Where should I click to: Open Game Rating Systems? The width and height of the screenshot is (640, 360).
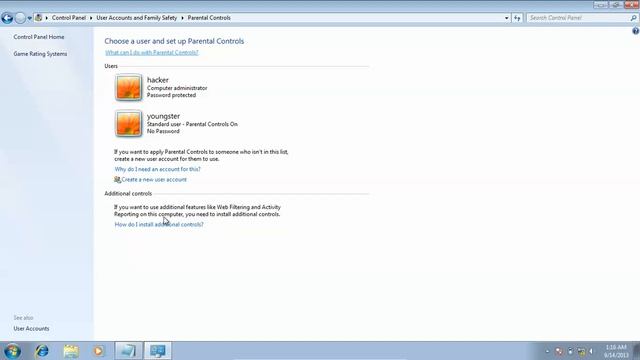40,54
